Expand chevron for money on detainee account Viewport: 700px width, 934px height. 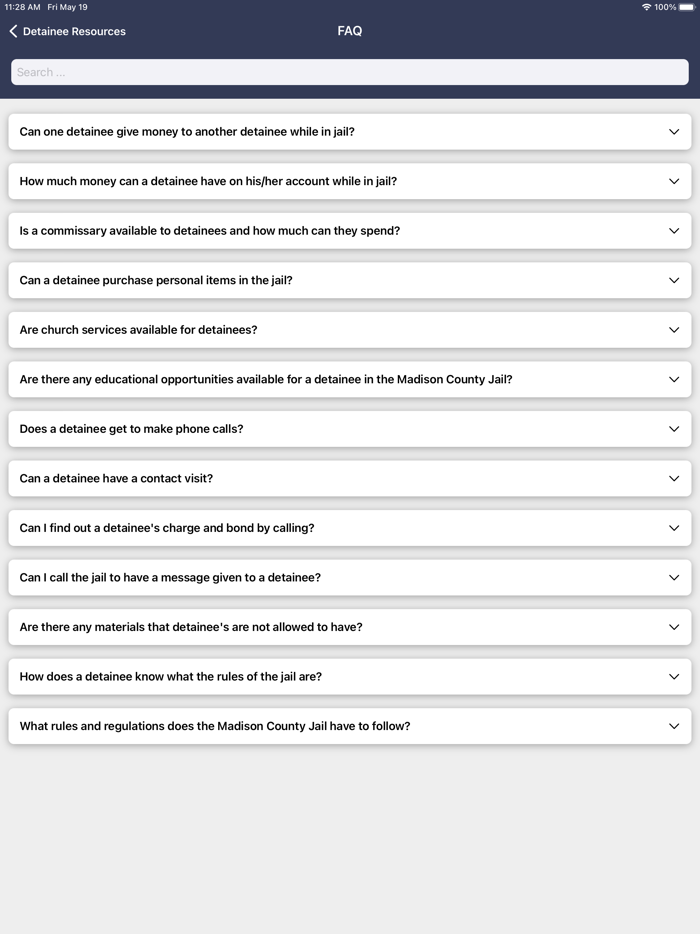674,181
